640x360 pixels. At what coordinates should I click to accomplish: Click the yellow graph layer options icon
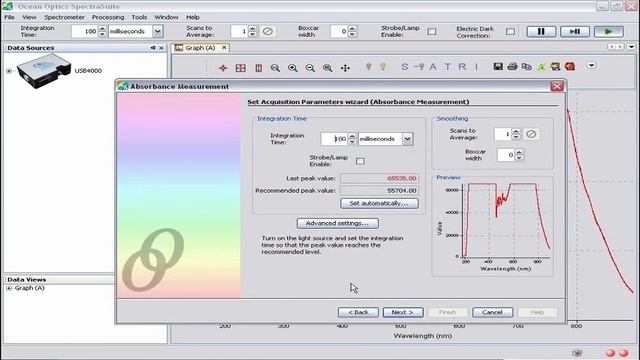555,66
